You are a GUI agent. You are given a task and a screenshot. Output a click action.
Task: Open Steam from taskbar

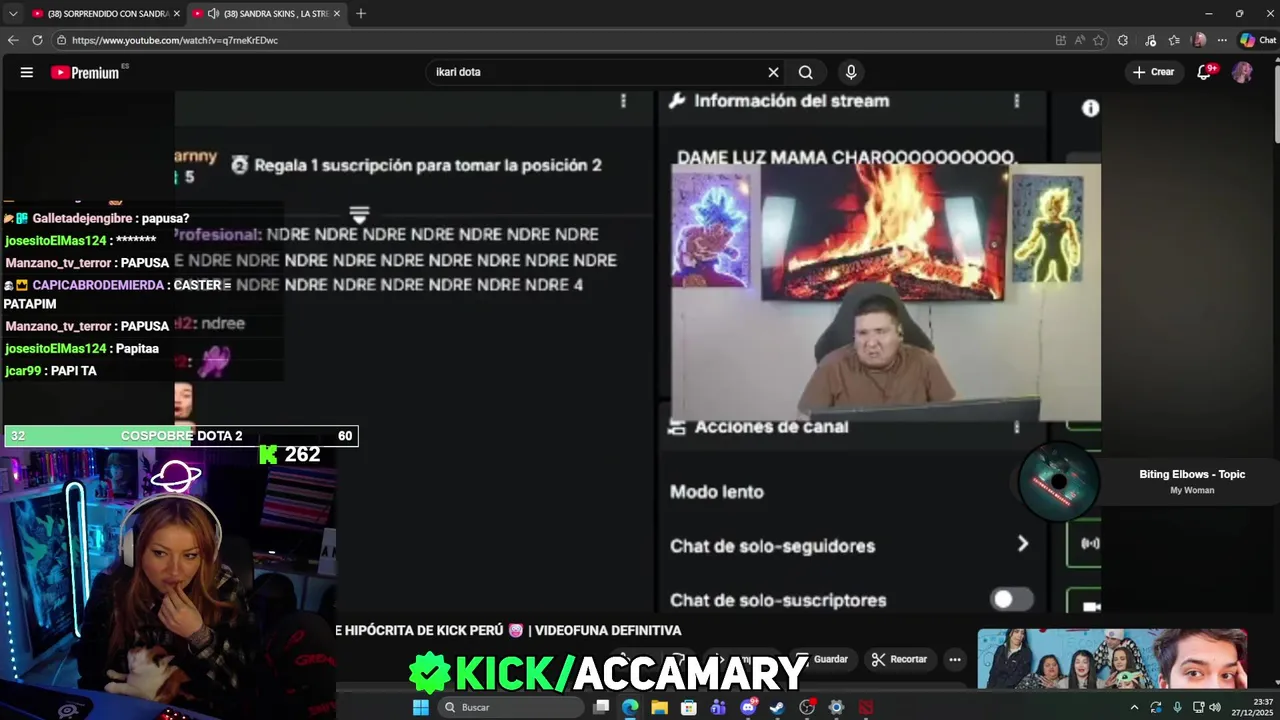777,707
